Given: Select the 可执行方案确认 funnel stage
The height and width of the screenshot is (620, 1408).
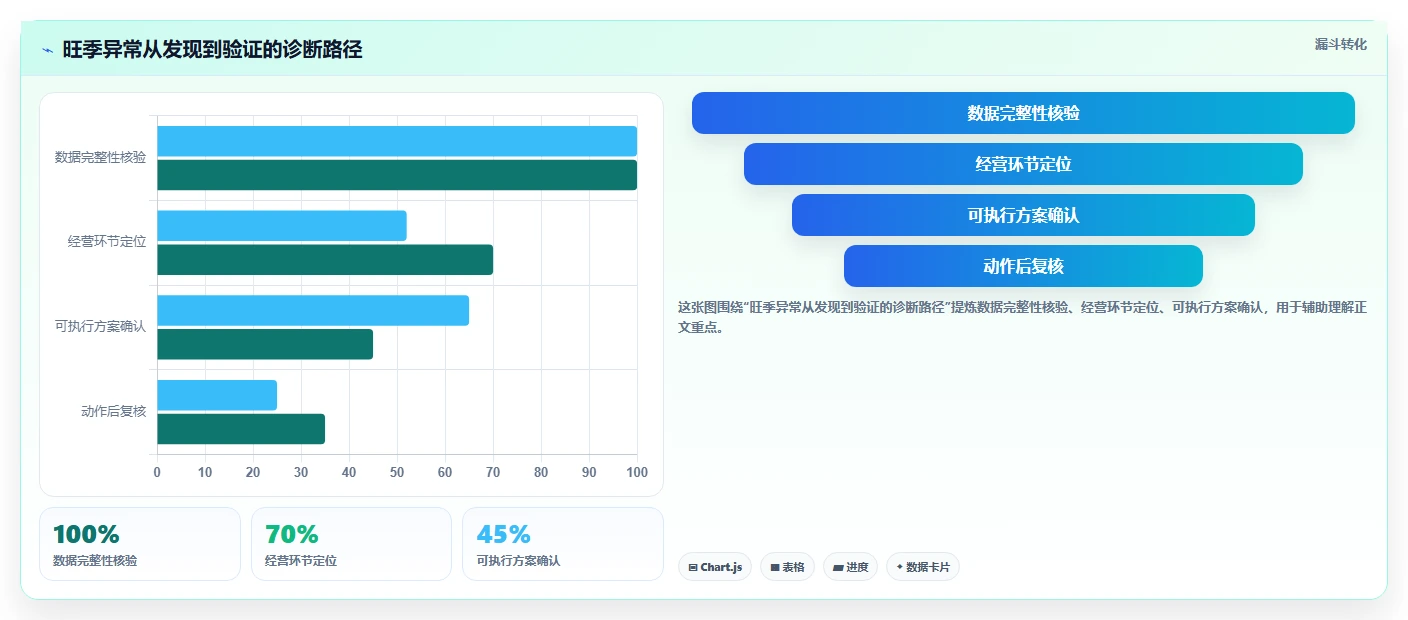Looking at the screenshot, I should click(x=1023, y=215).
